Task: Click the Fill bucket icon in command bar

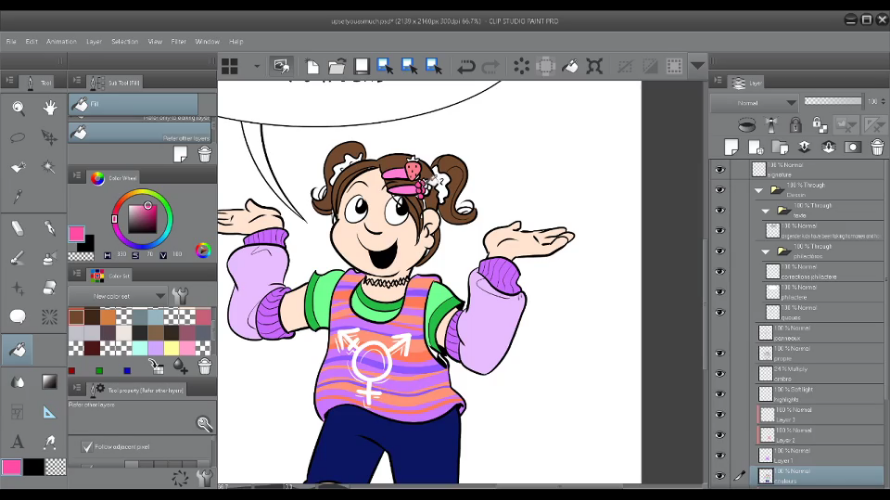Action: click(x=570, y=66)
